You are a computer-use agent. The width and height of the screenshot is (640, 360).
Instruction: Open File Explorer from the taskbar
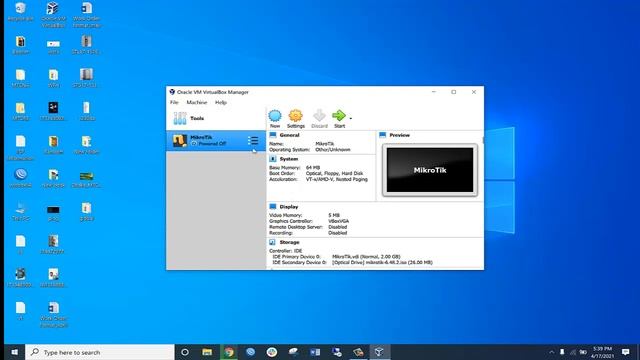[207, 352]
